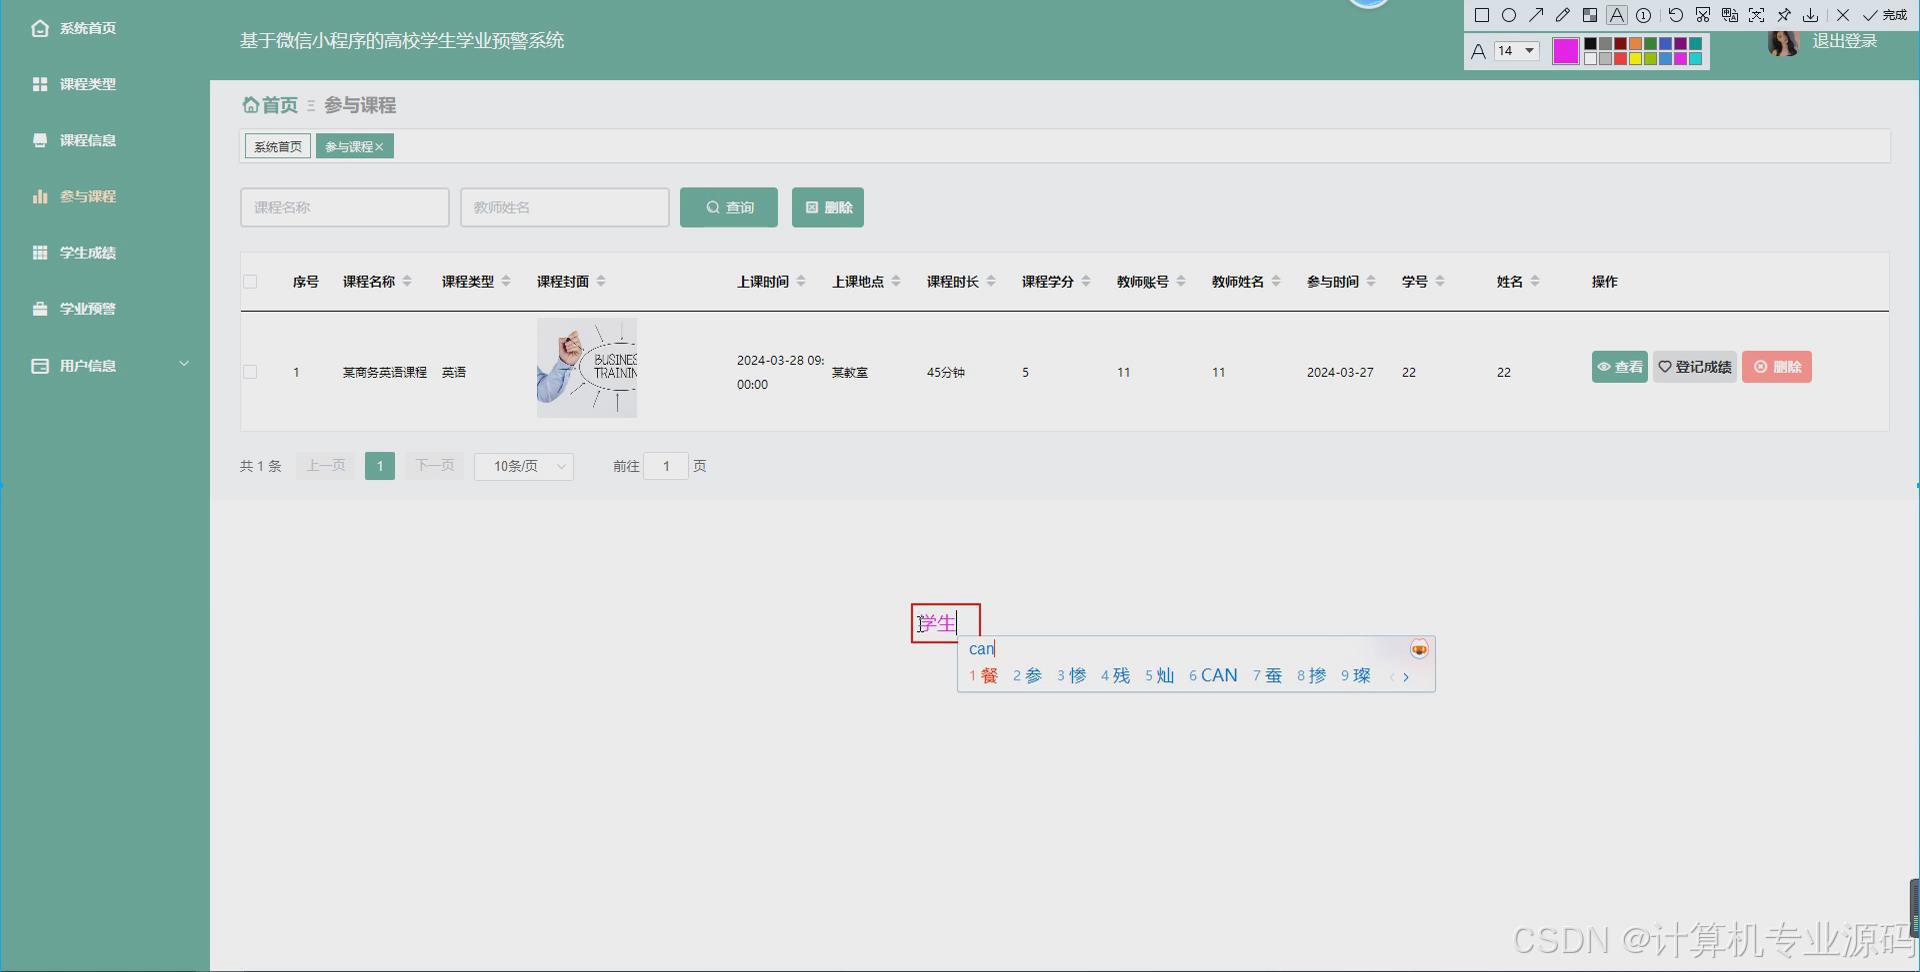Open the font size 14 dropdown

coord(1513,50)
